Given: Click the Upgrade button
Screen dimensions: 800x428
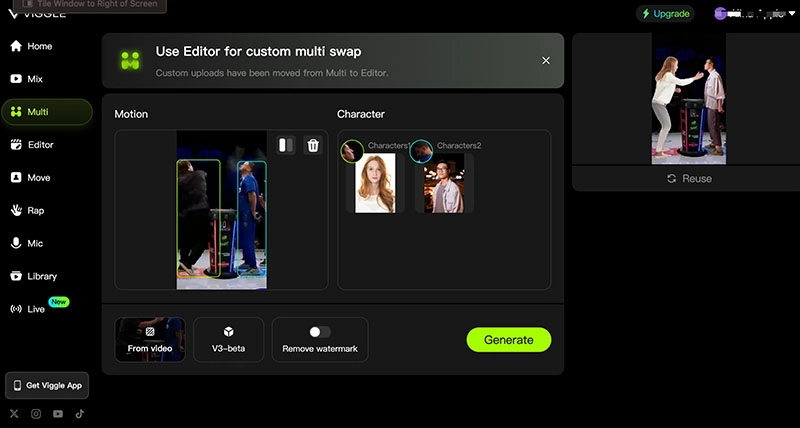Looking at the screenshot, I should pos(665,14).
